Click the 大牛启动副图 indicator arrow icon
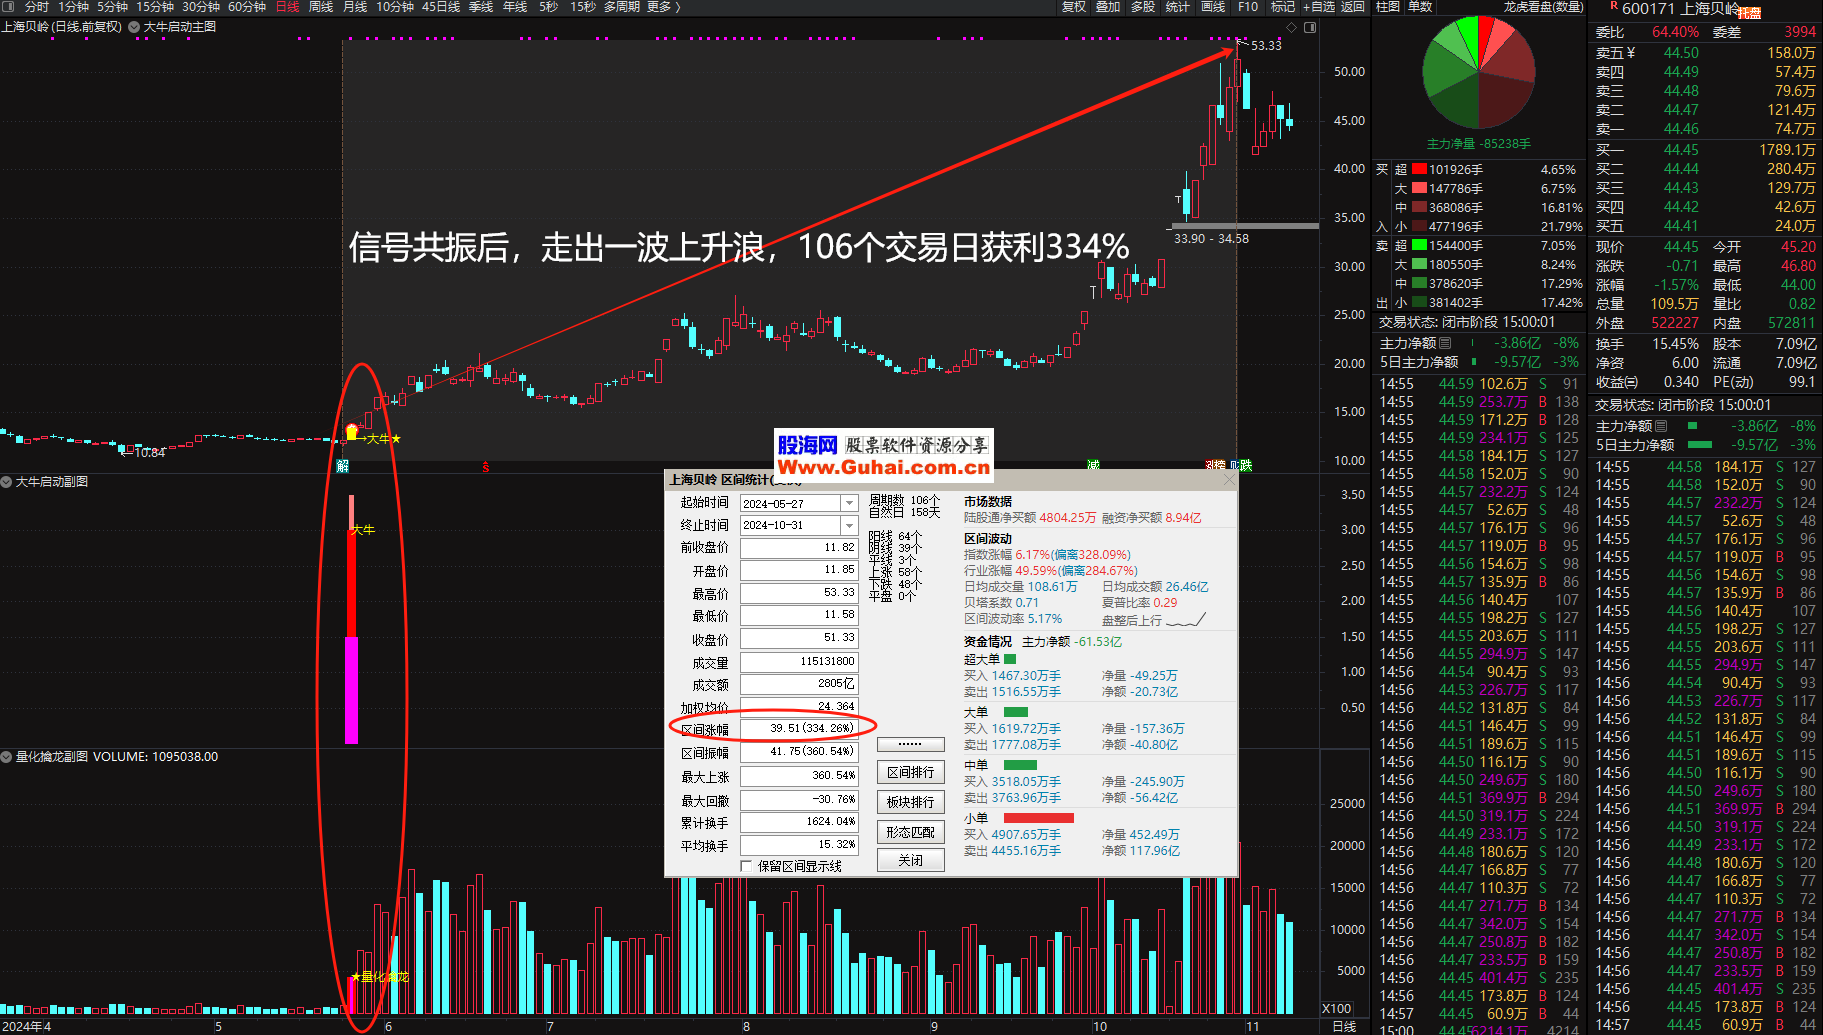 [7, 482]
